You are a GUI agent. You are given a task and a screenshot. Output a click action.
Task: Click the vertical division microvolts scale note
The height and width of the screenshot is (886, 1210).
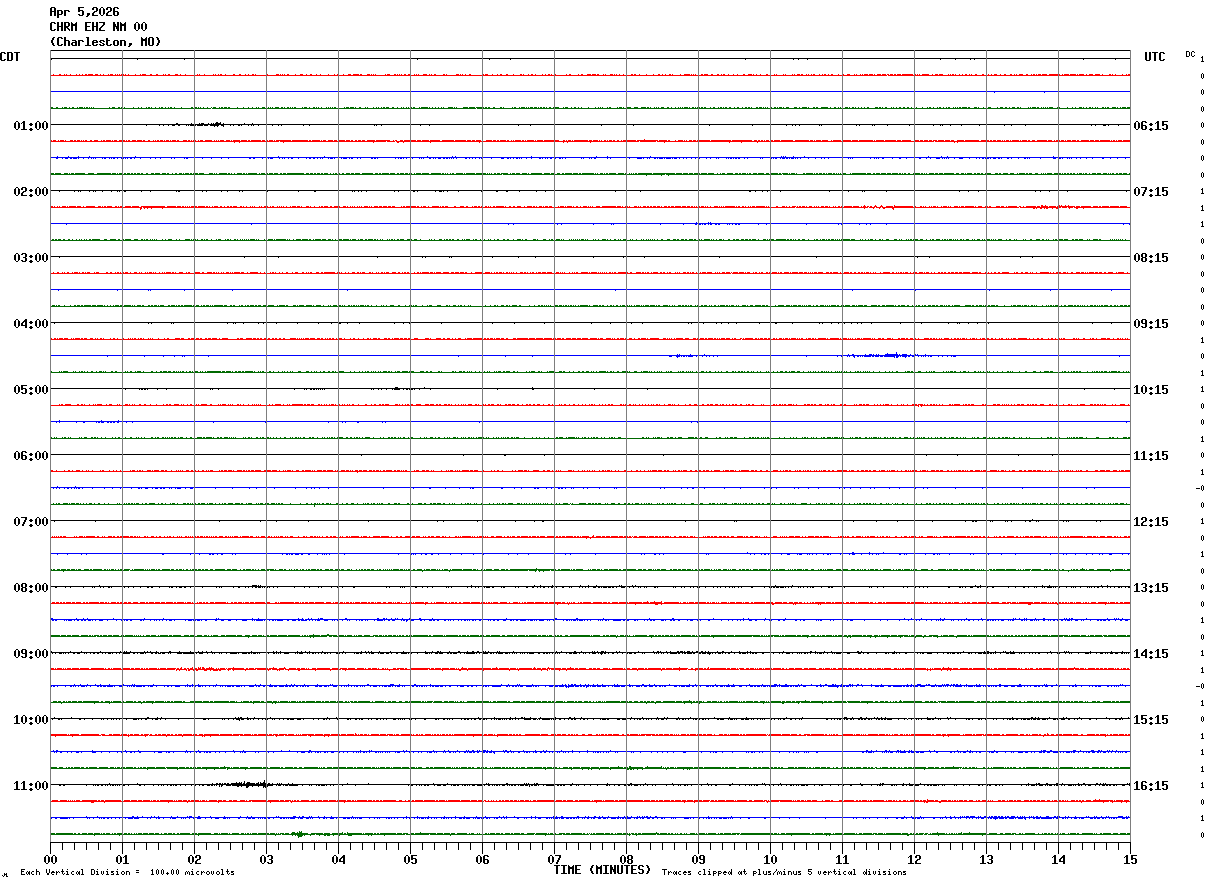tap(127, 873)
